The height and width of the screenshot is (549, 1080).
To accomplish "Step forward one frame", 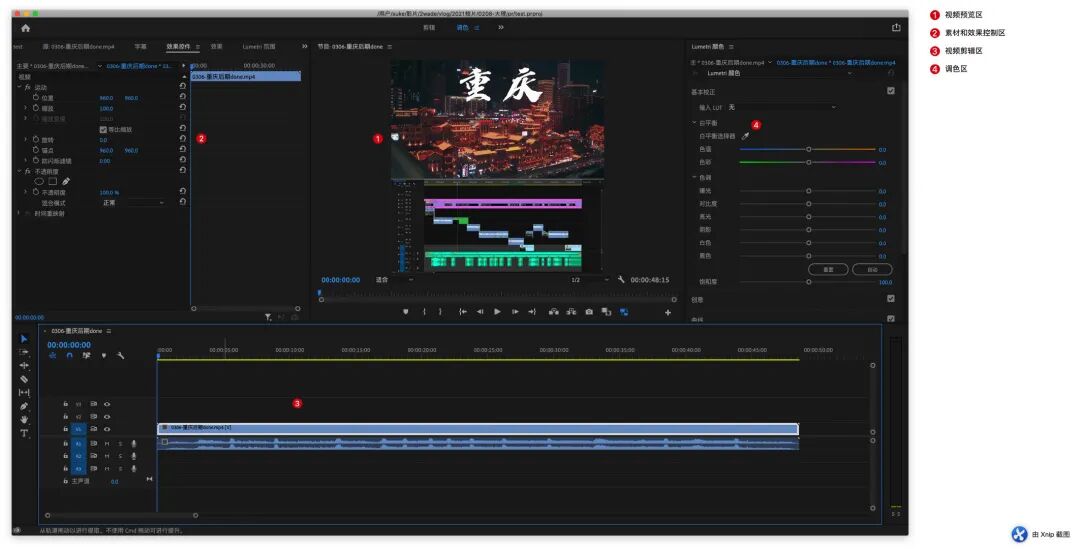I will pos(515,312).
